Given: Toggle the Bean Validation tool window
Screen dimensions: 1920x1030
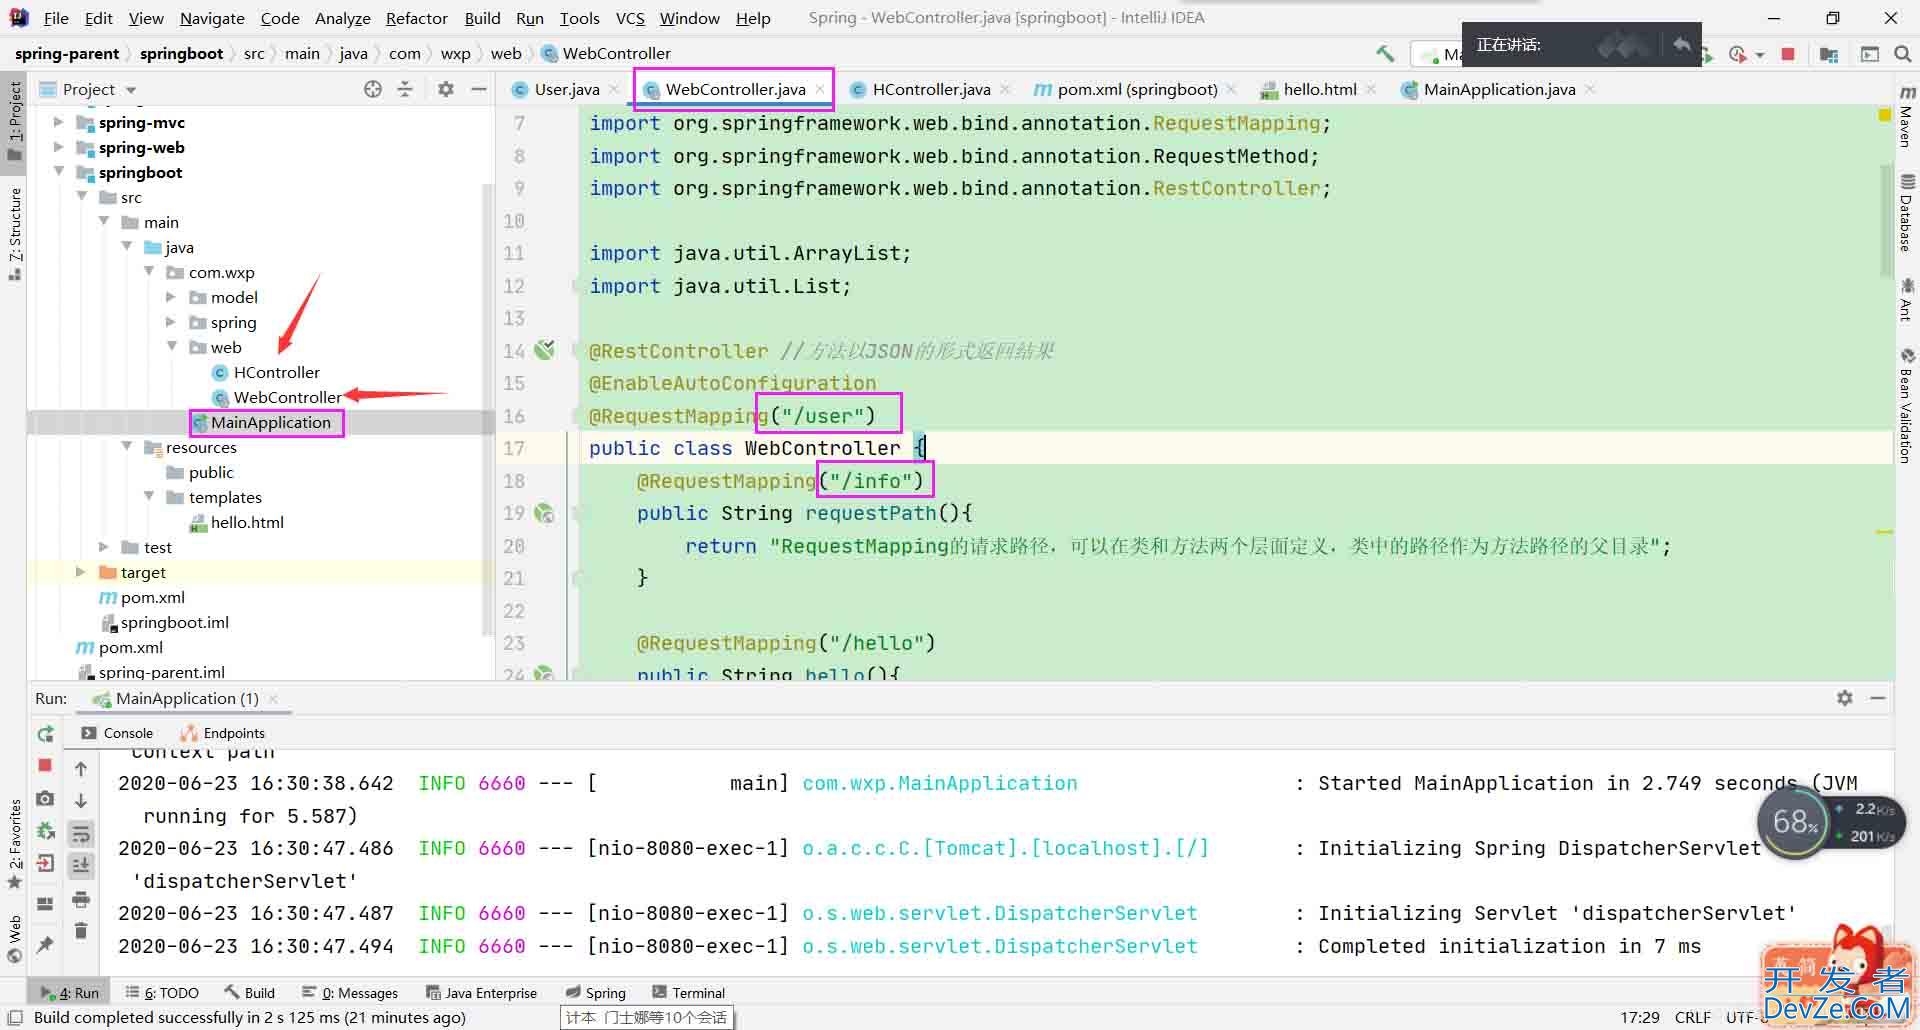Looking at the screenshot, I should (1907, 405).
